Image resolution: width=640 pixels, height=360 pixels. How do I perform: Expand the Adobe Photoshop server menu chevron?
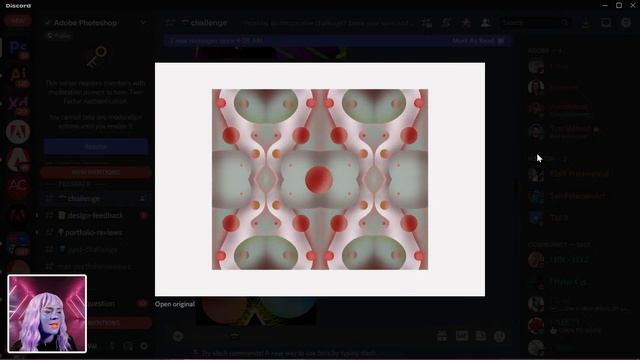(x=143, y=22)
